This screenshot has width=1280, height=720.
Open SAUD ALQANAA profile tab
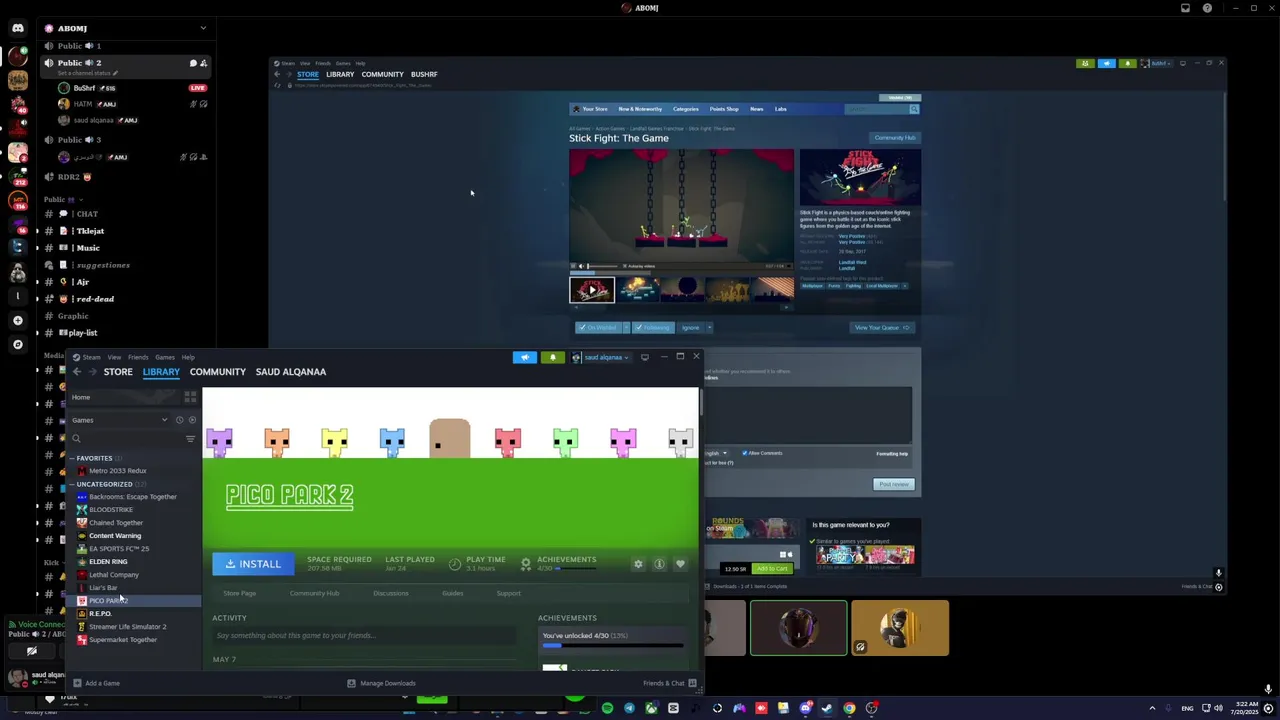click(291, 372)
